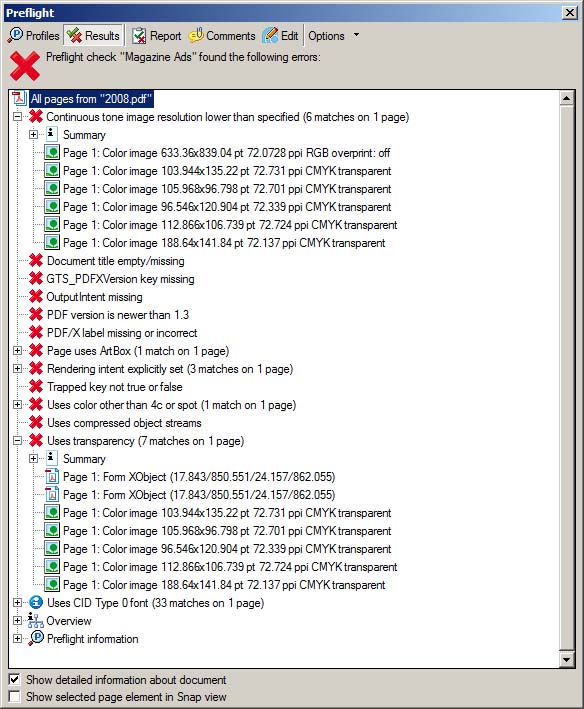Expand Summary under Continuous tone image resolution
The height and width of the screenshot is (709, 584).
(33, 135)
